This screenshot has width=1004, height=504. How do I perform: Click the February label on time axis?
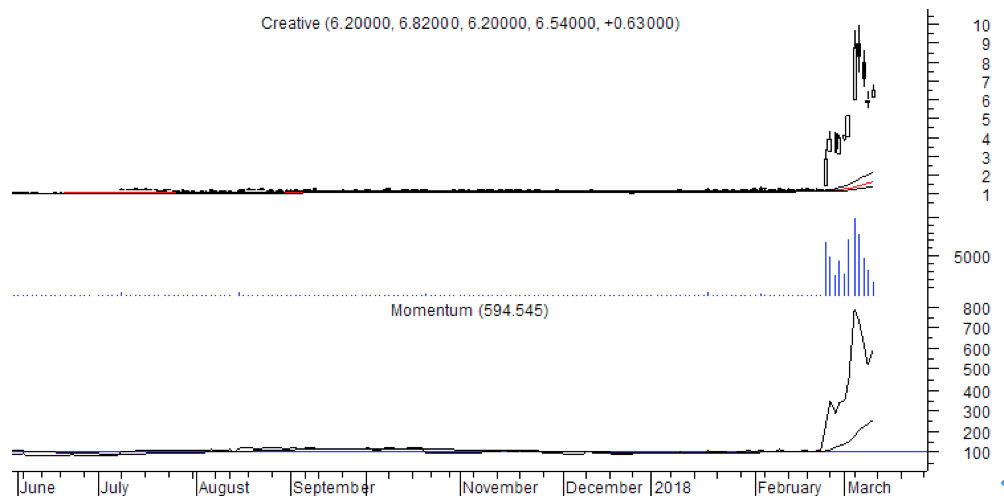[789, 488]
